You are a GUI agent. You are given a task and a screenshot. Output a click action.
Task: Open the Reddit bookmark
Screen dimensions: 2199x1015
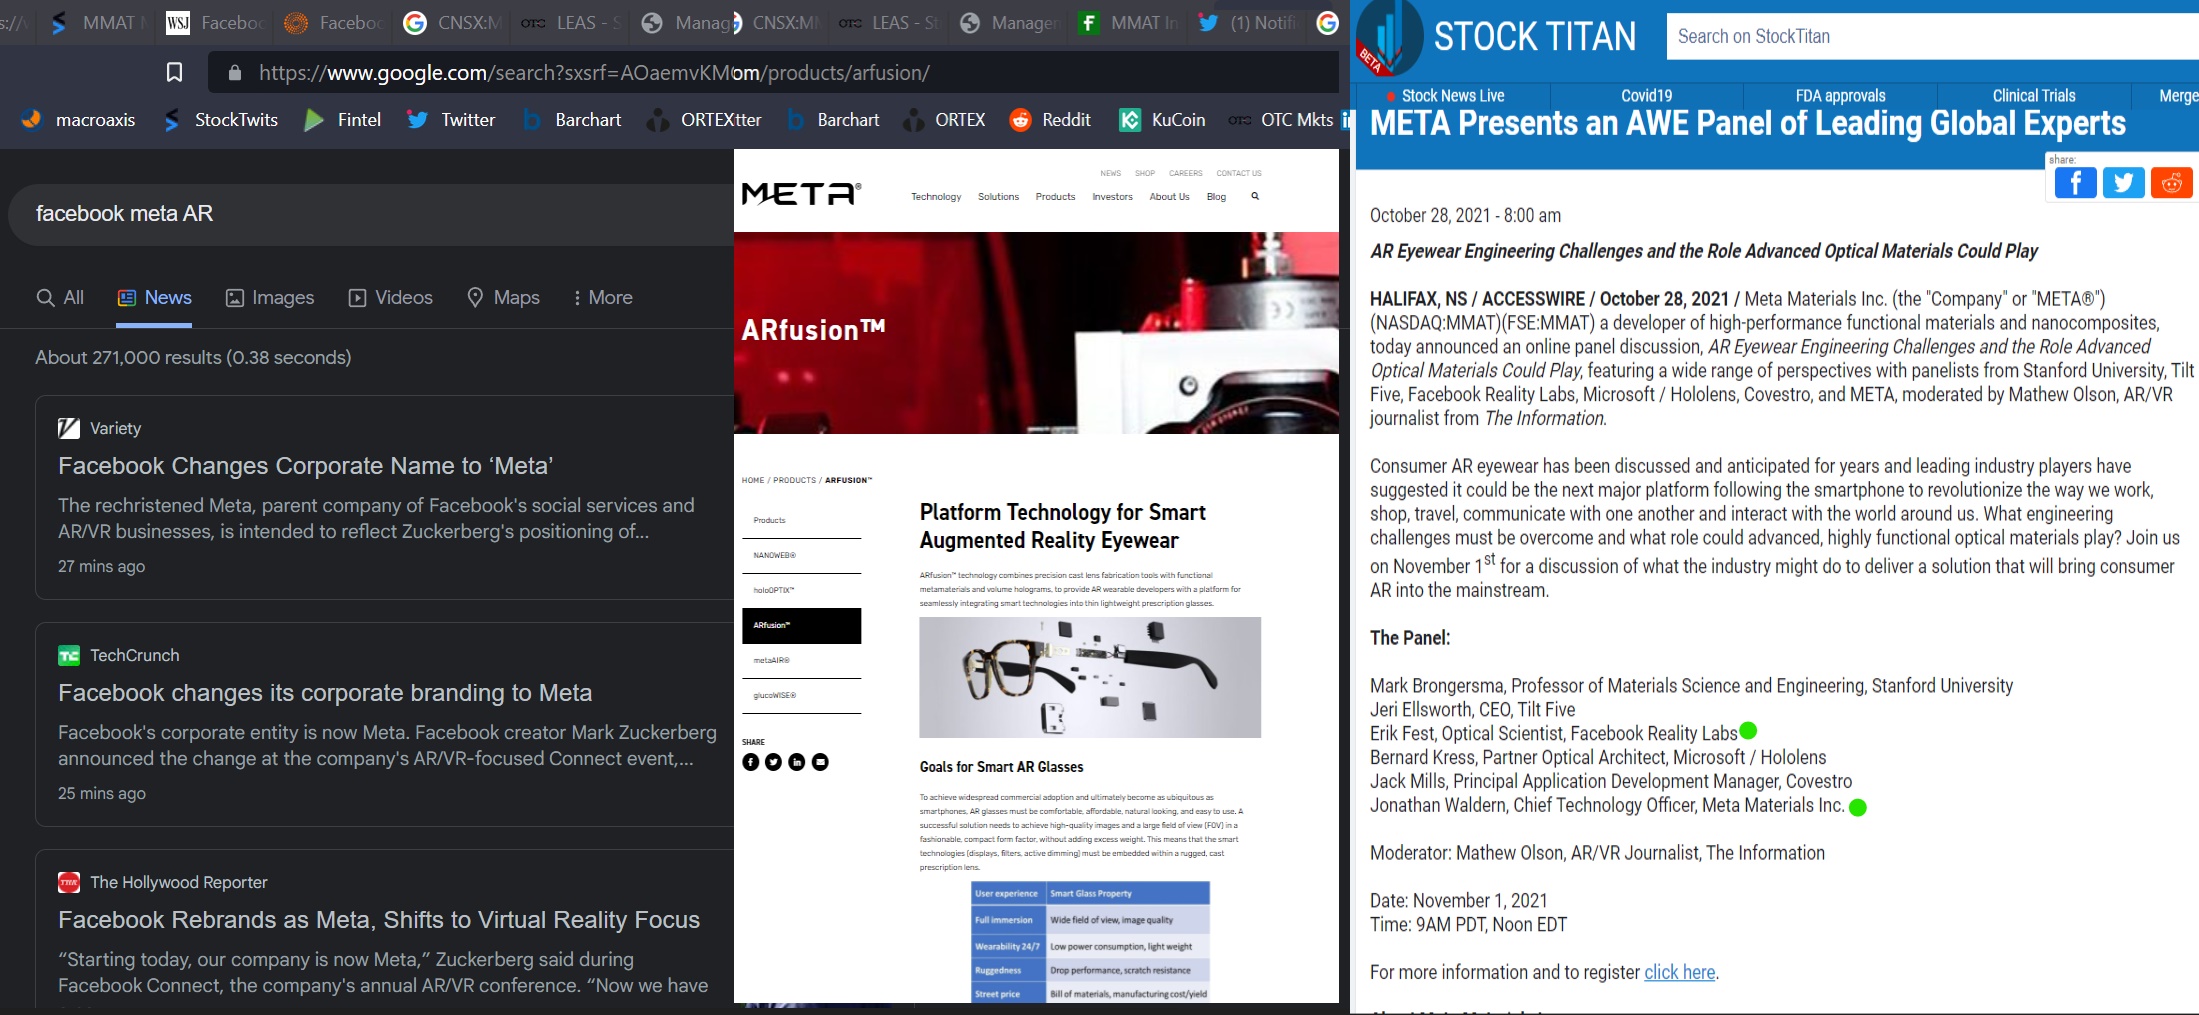click(1049, 120)
